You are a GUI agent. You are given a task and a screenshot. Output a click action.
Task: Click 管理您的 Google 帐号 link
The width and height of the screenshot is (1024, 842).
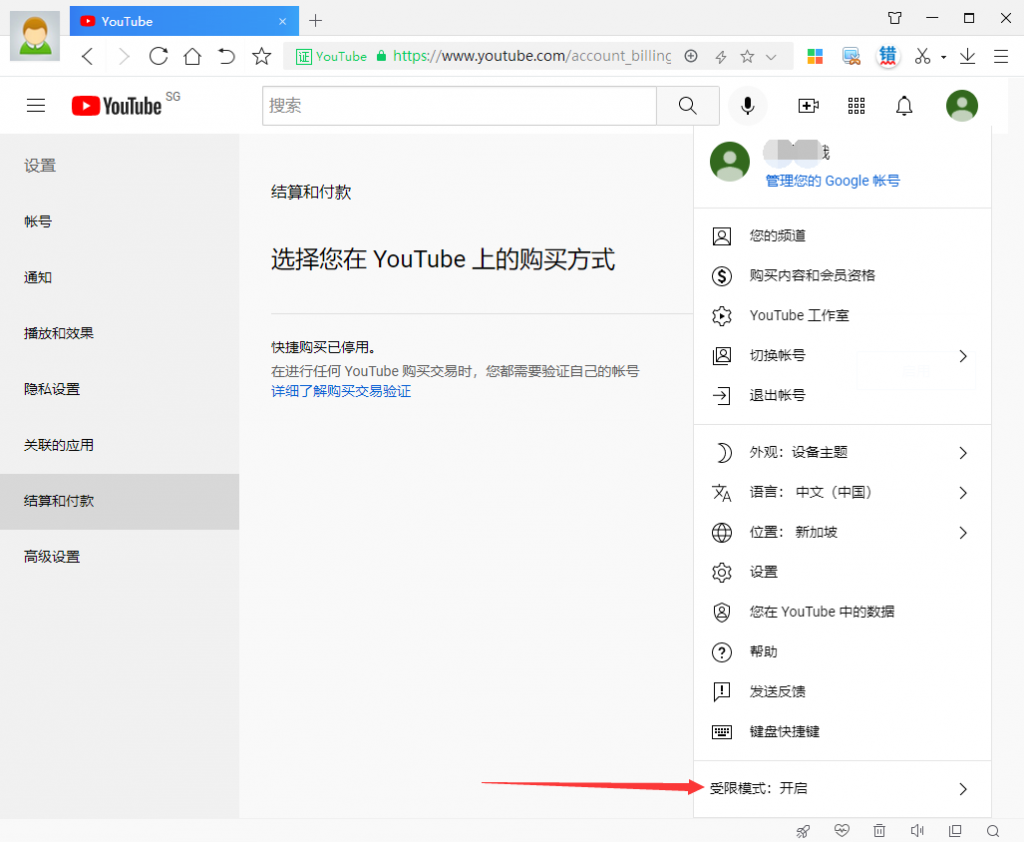pyautogui.click(x=833, y=181)
